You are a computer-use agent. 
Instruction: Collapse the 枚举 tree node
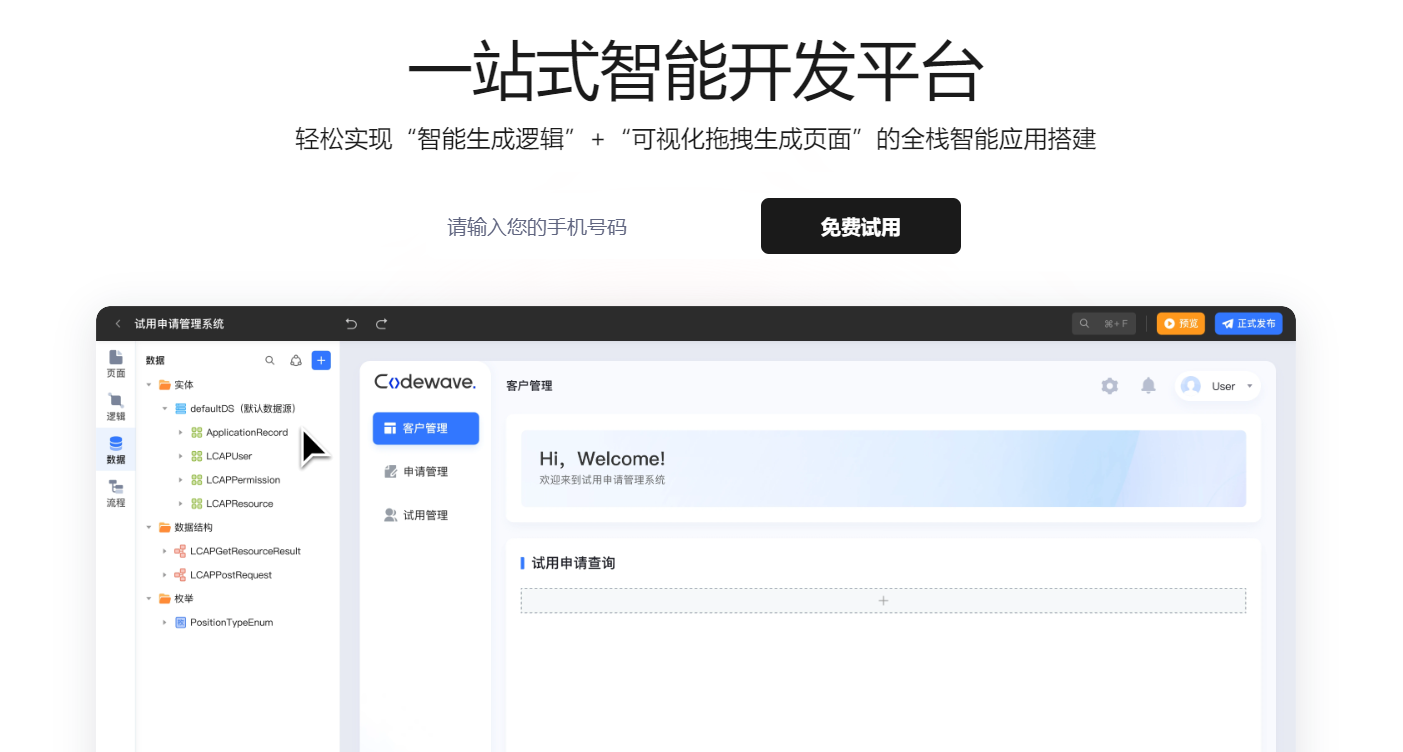coord(149,598)
